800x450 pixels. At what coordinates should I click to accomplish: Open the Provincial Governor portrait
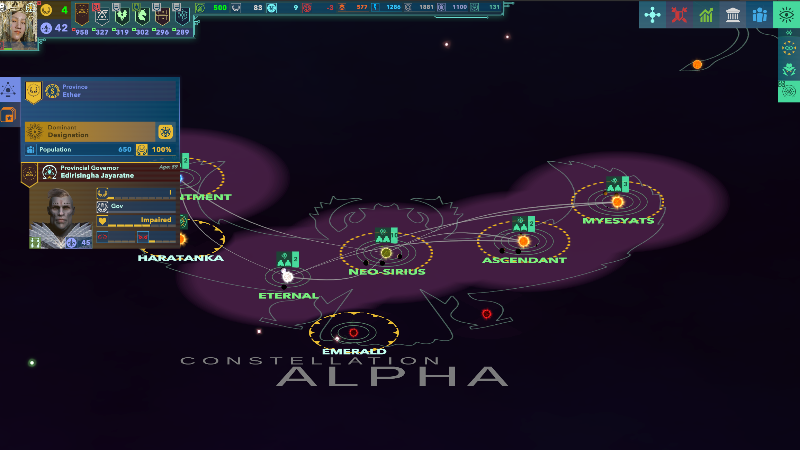coord(61,217)
